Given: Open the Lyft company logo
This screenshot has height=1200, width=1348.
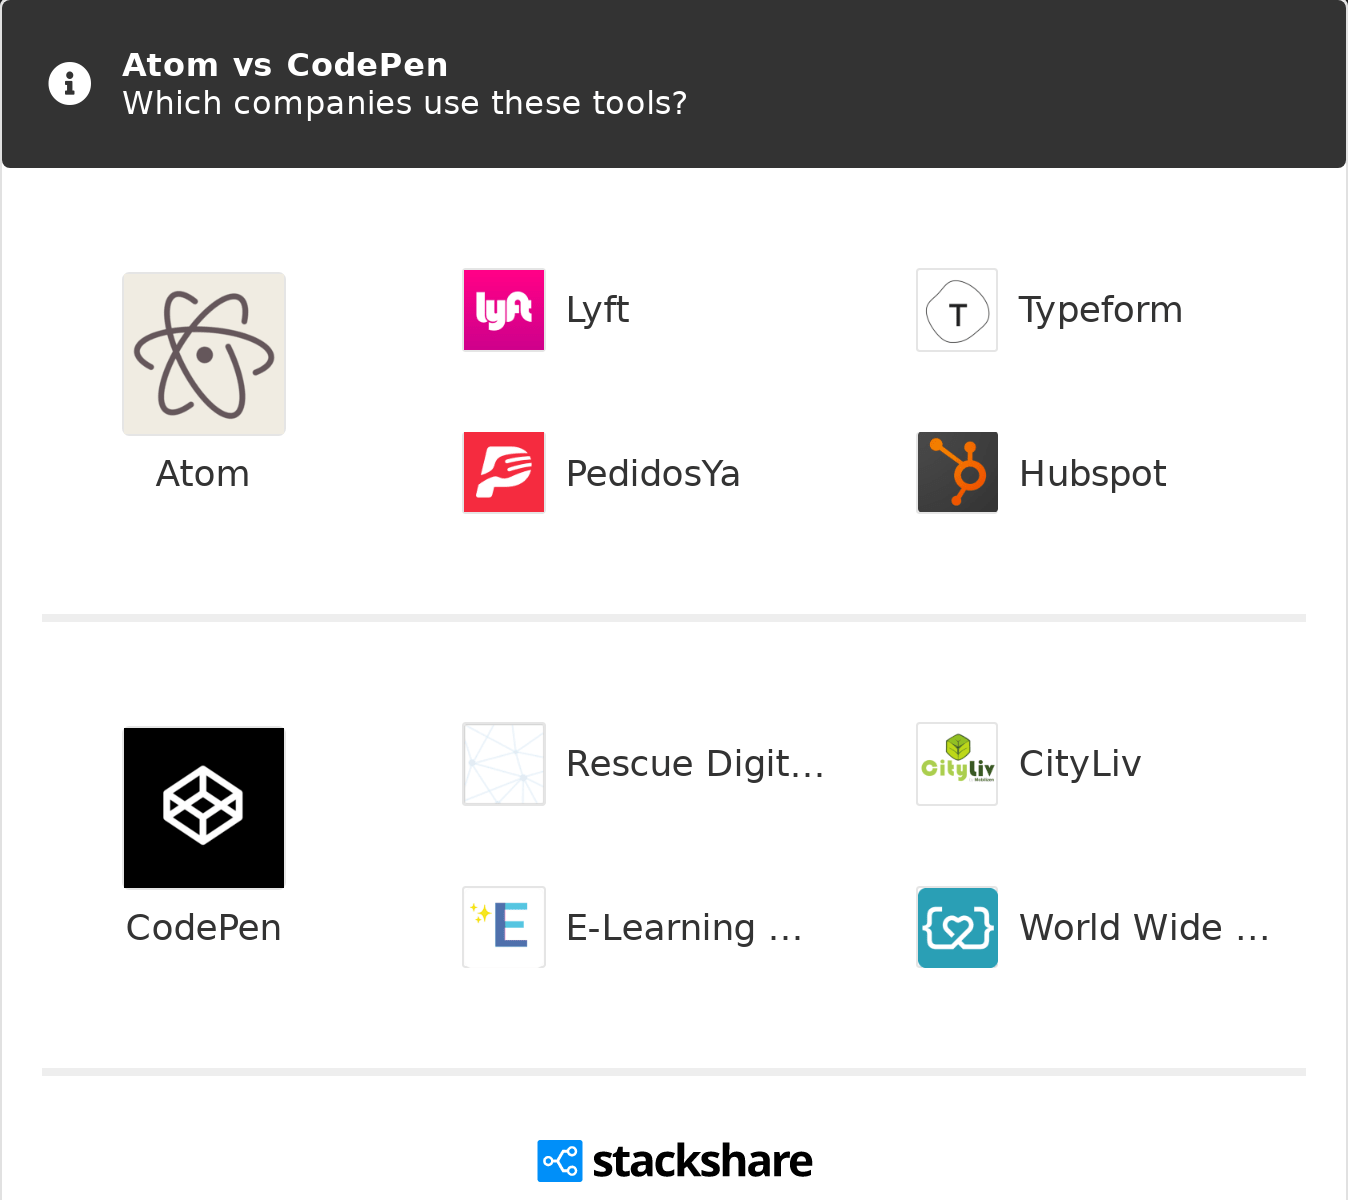Looking at the screenshot, I should 504,310.
